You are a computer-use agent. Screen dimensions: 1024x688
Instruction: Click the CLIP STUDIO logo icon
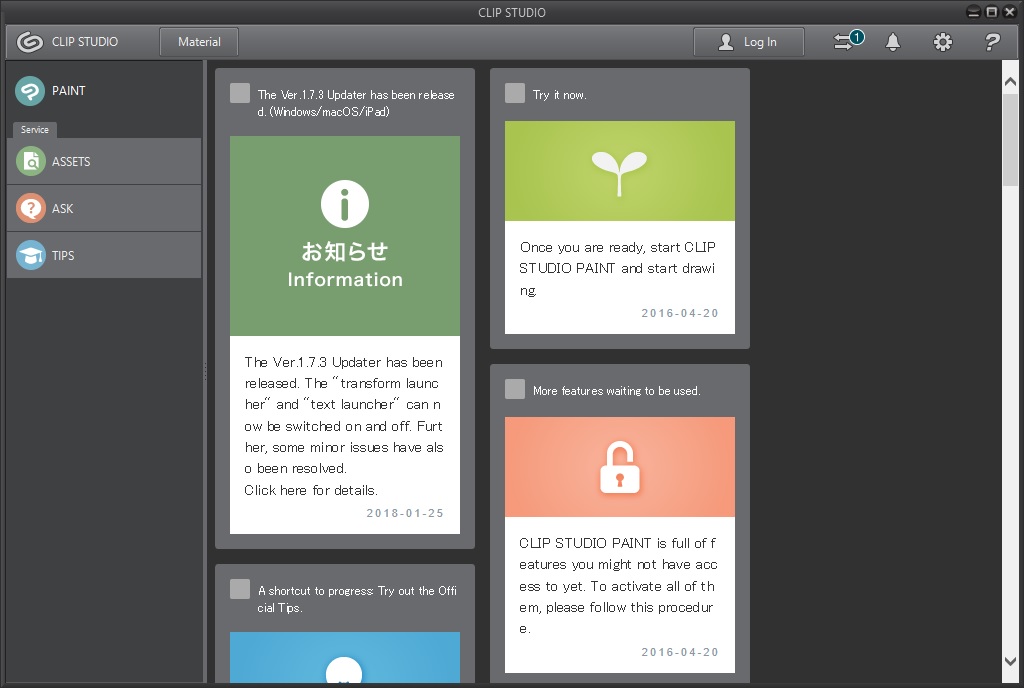29,42
